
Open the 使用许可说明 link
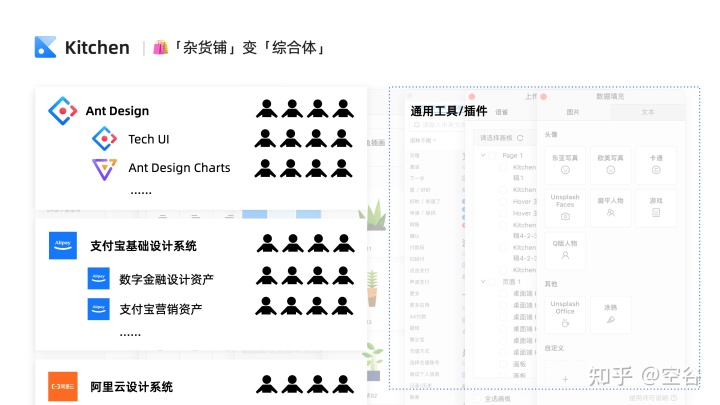[648, 398]
